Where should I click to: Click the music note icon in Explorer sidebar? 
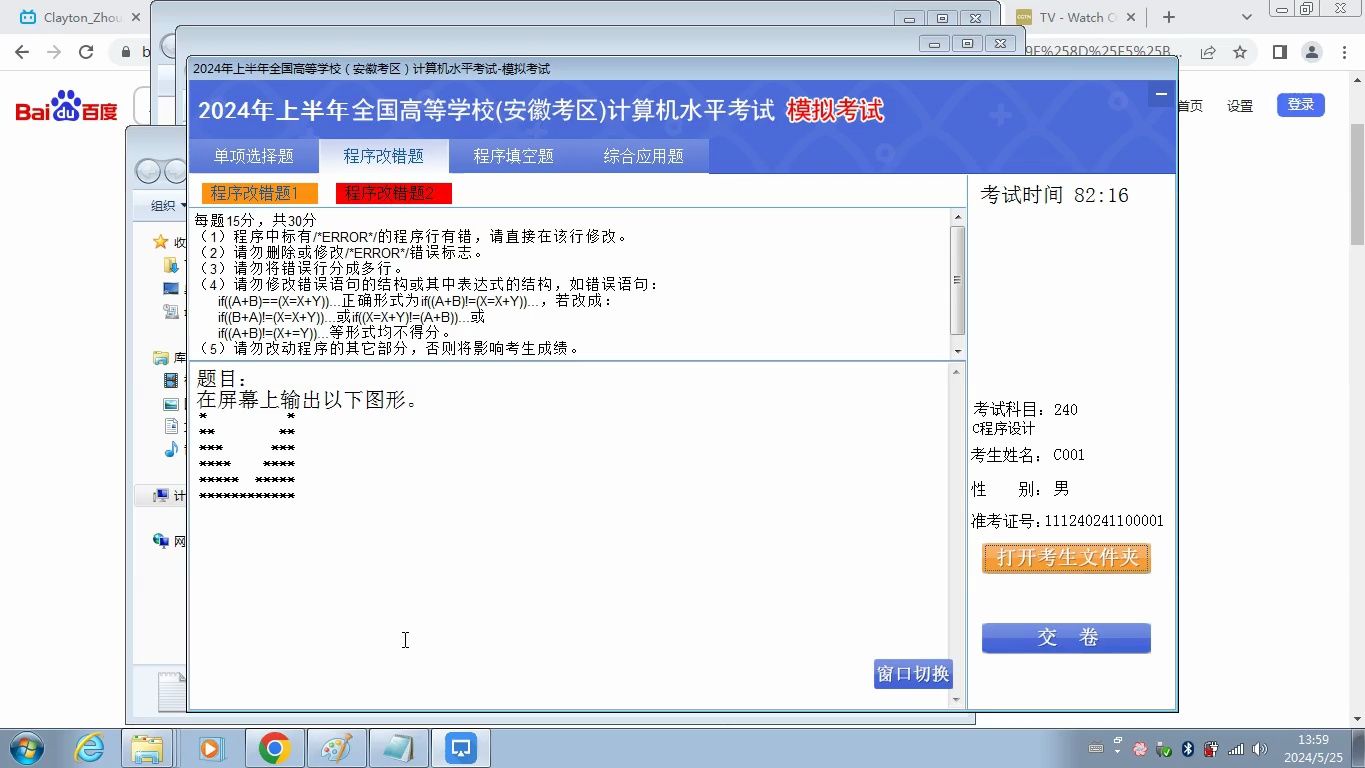pos(171,449)
